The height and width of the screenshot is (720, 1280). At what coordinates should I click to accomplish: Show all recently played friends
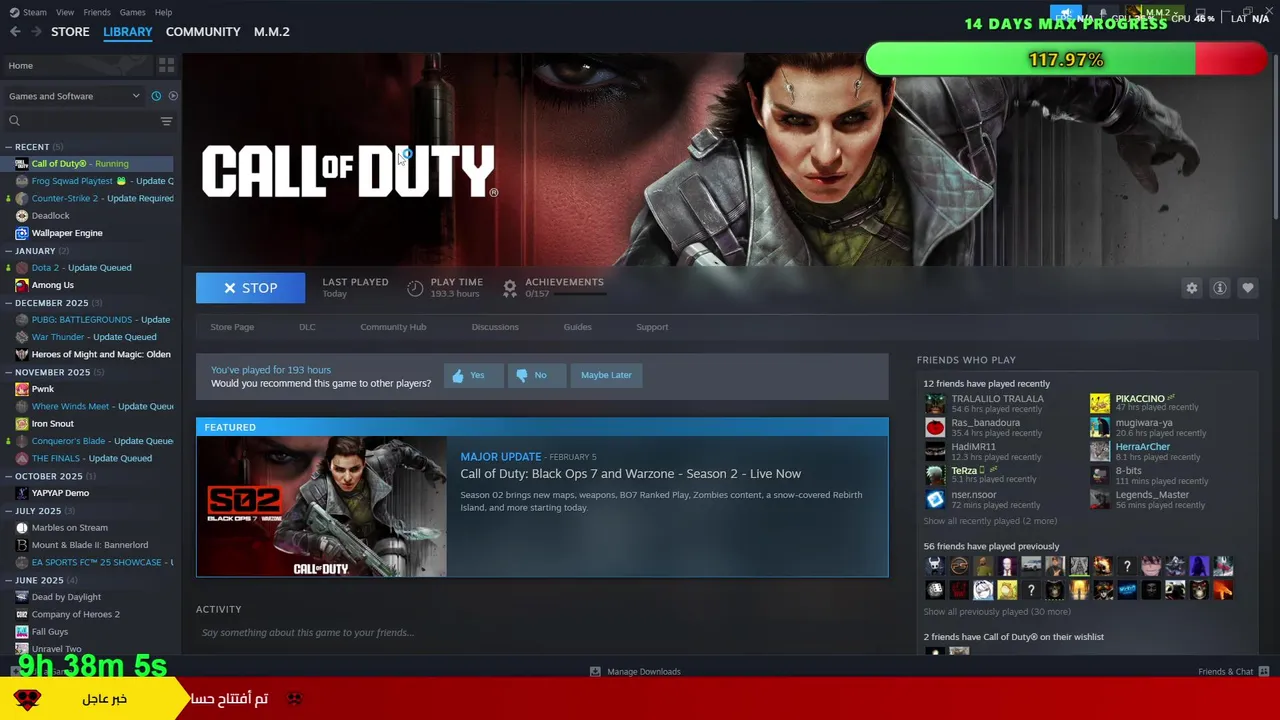tap(990, 521)
